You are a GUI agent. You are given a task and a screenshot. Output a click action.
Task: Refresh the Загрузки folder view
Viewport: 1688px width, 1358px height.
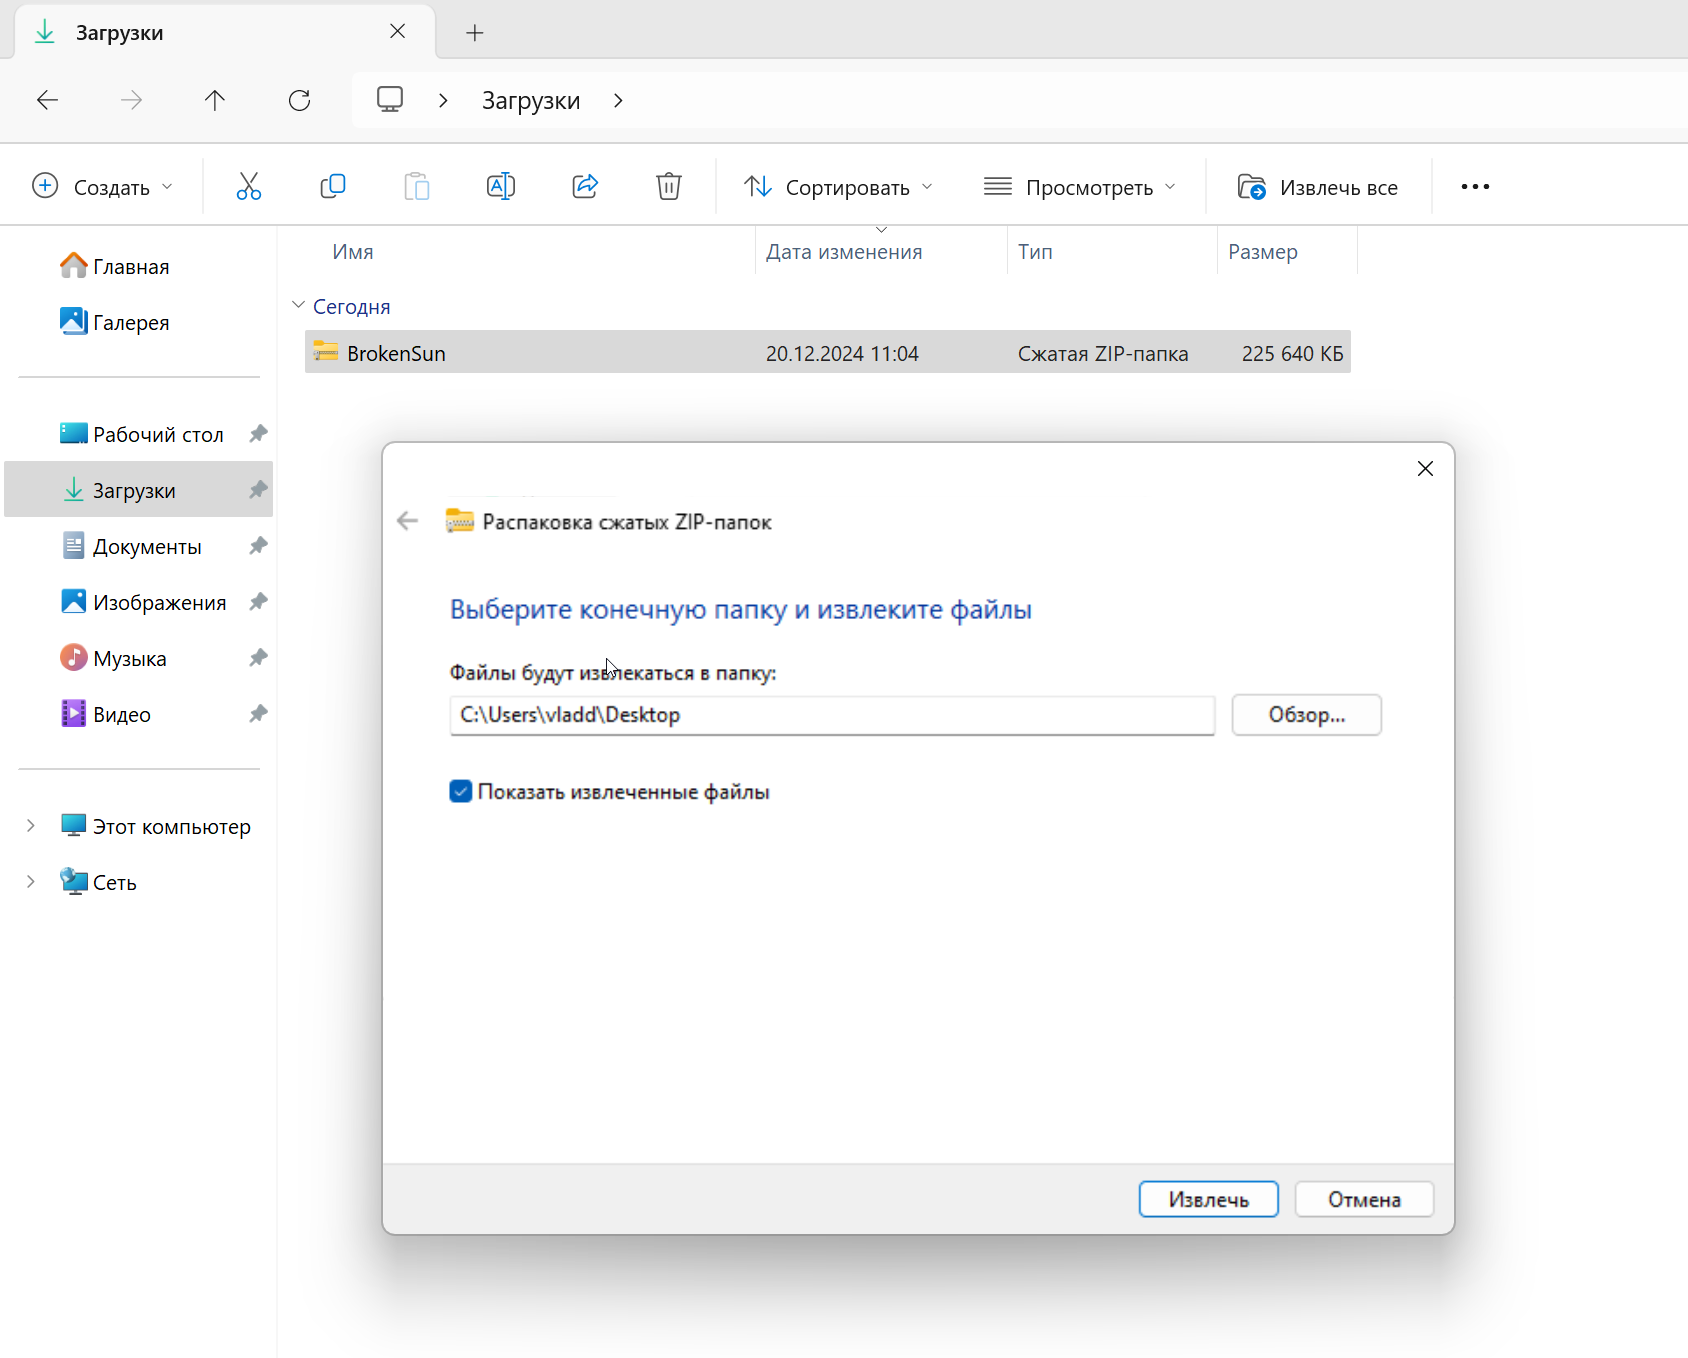299,100
